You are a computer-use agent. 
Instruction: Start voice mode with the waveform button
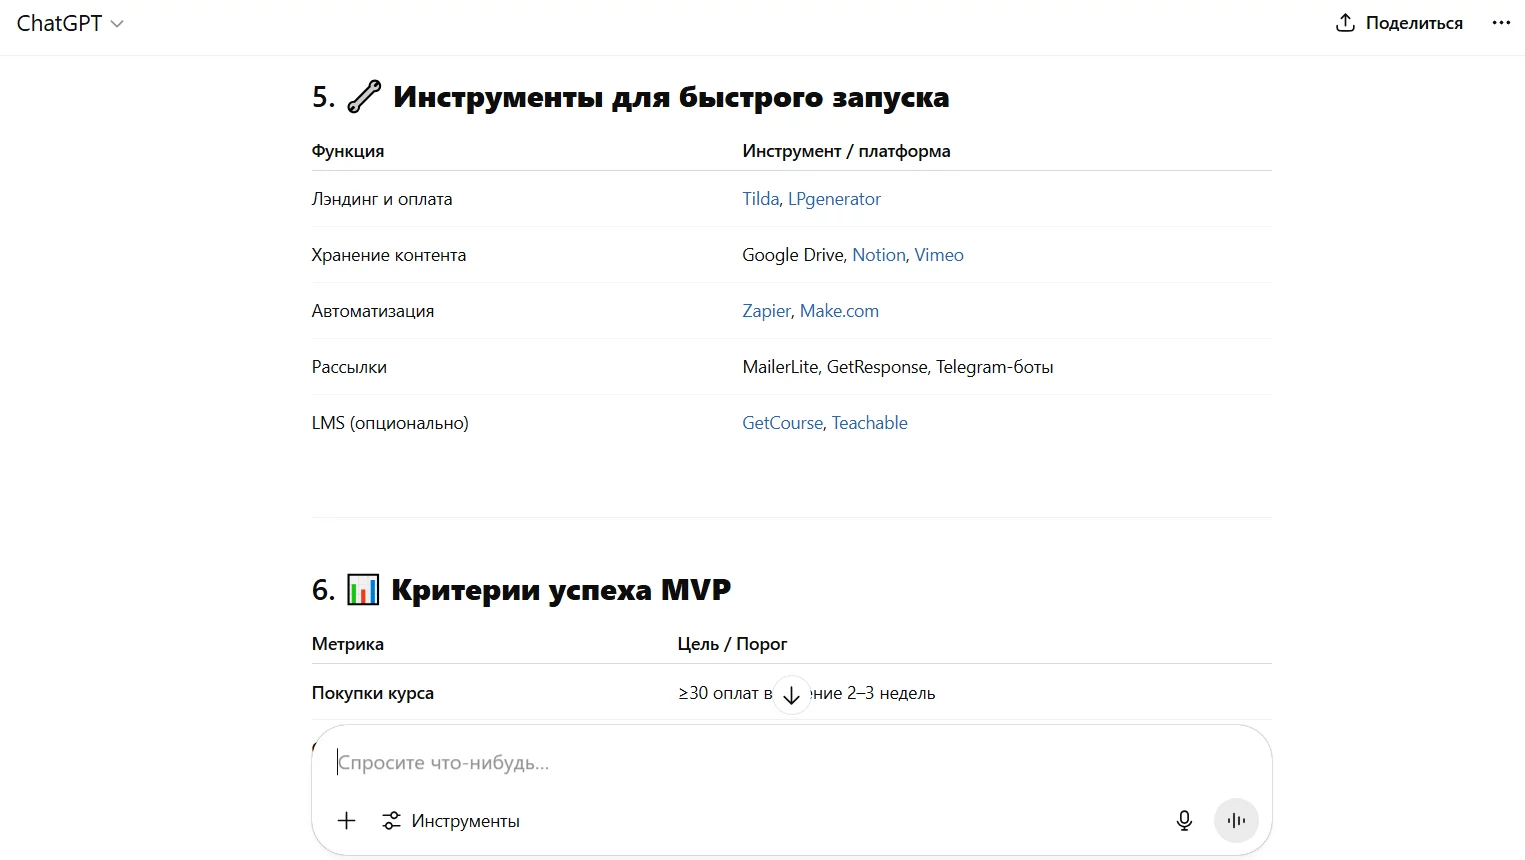[x=1236, y=821]
